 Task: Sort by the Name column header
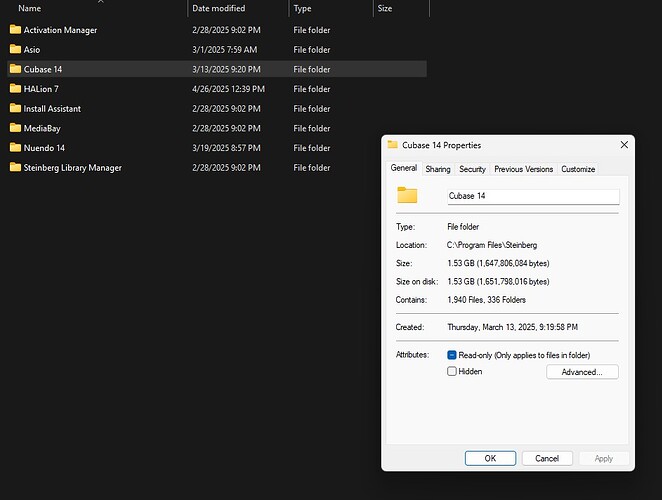point(30,8)
